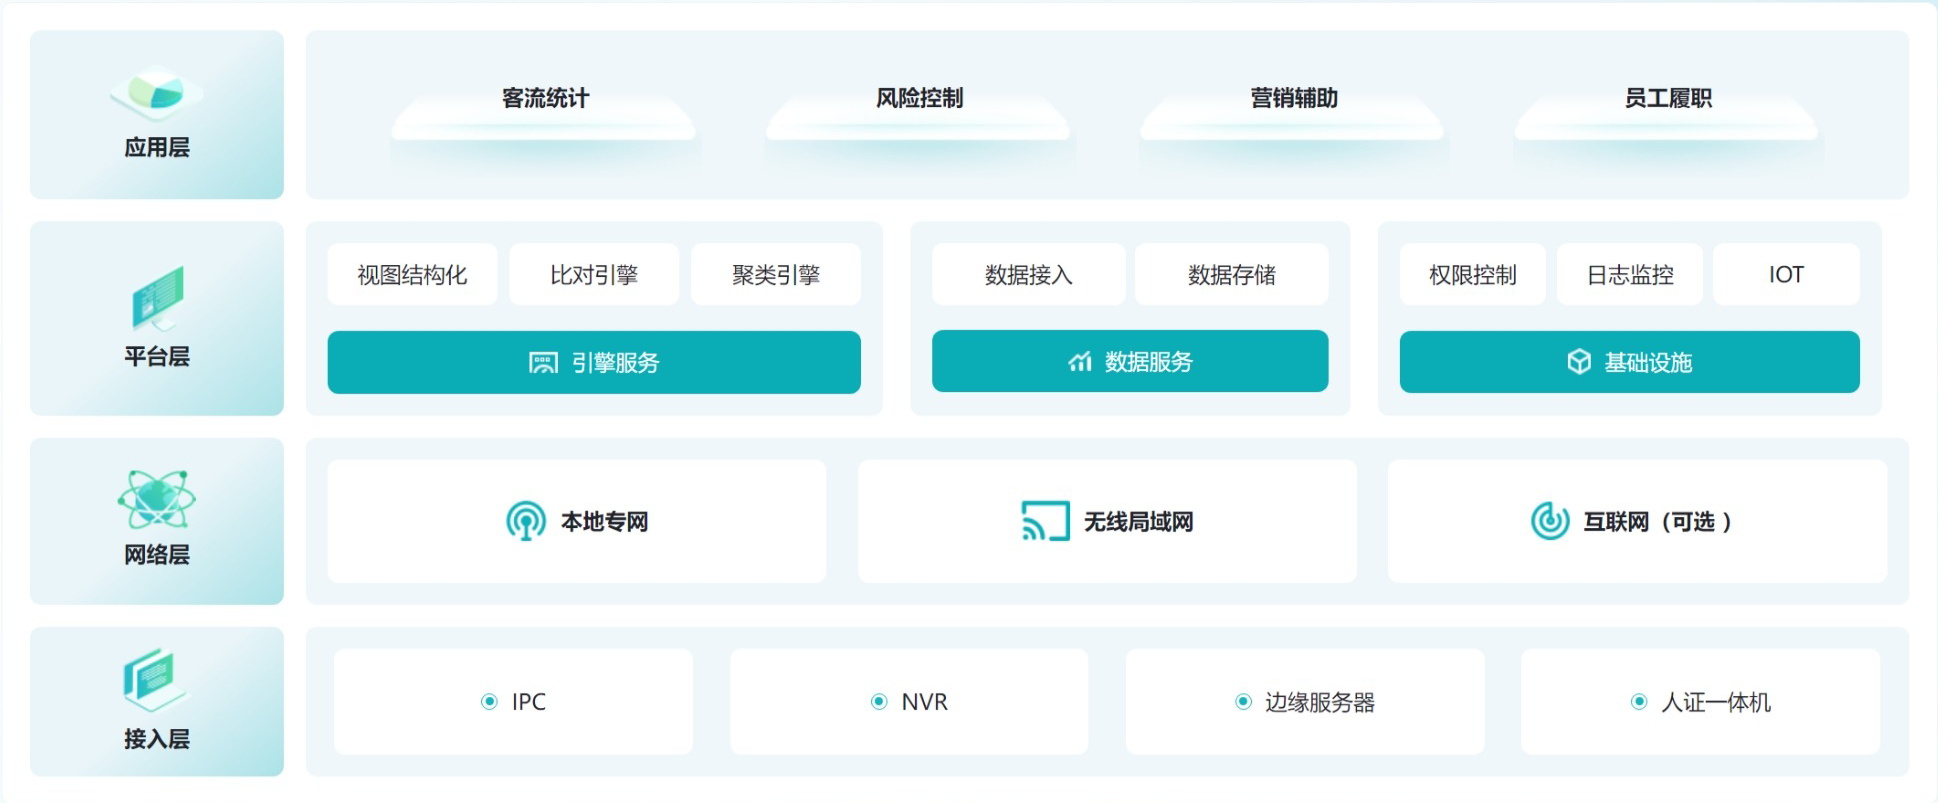Click the monitor icon above 平台层
This screenshot has width=1938, height=803.
(x=157, y=297)
